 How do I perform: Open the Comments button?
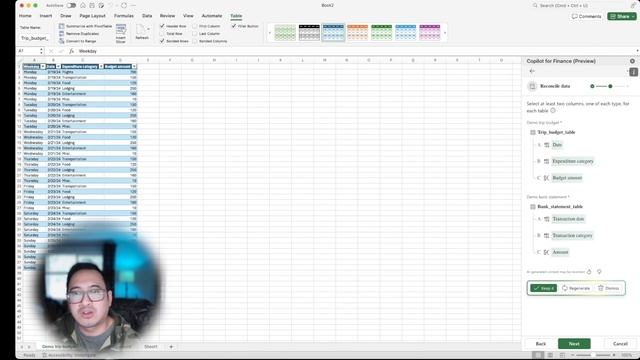tap(587, 16)
